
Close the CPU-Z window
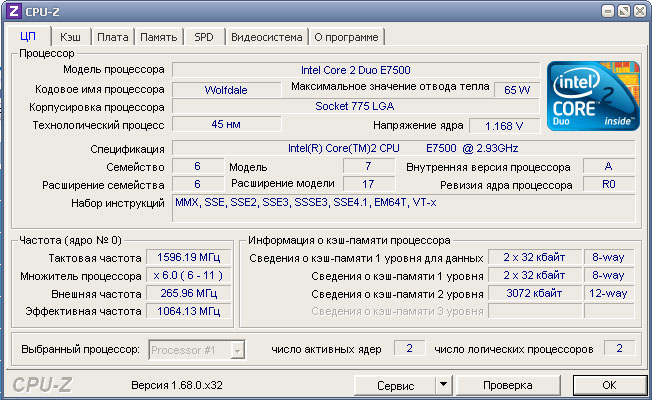click(640, 11)
